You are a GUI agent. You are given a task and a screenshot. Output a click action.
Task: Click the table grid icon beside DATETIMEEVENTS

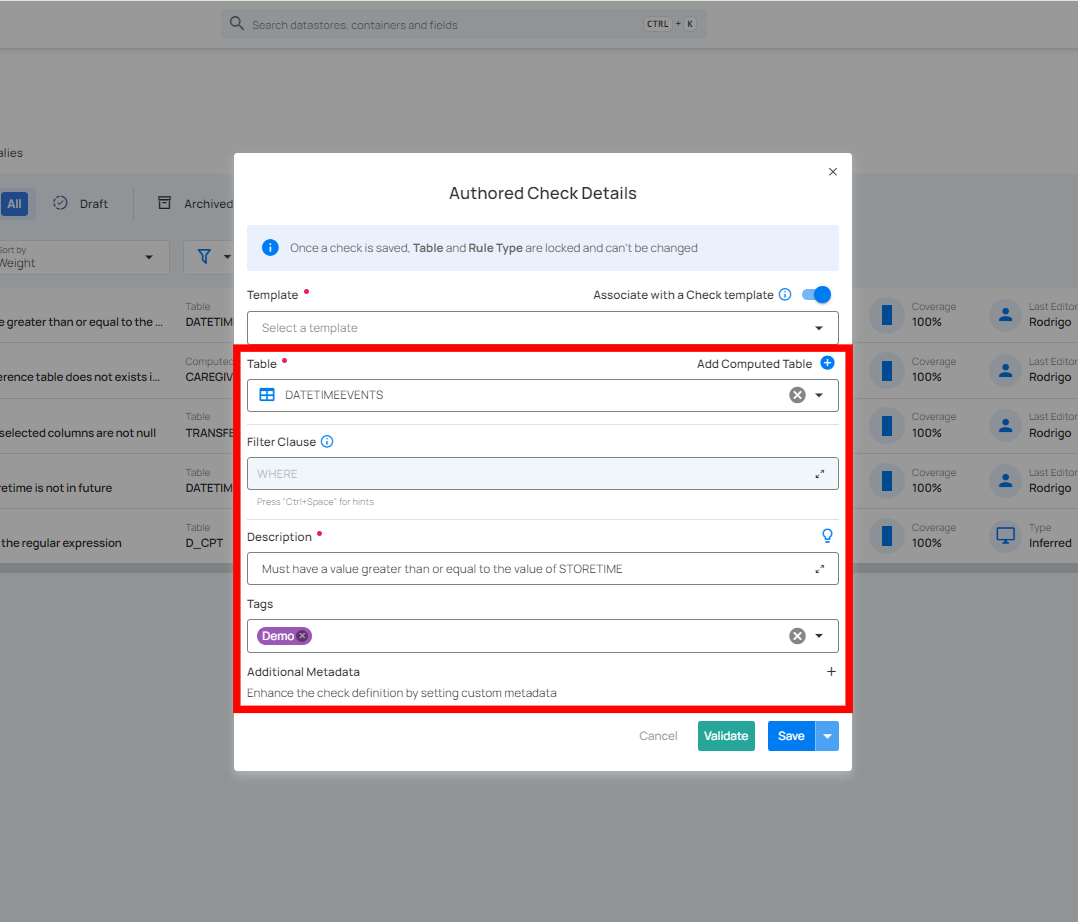click(267, 395)
